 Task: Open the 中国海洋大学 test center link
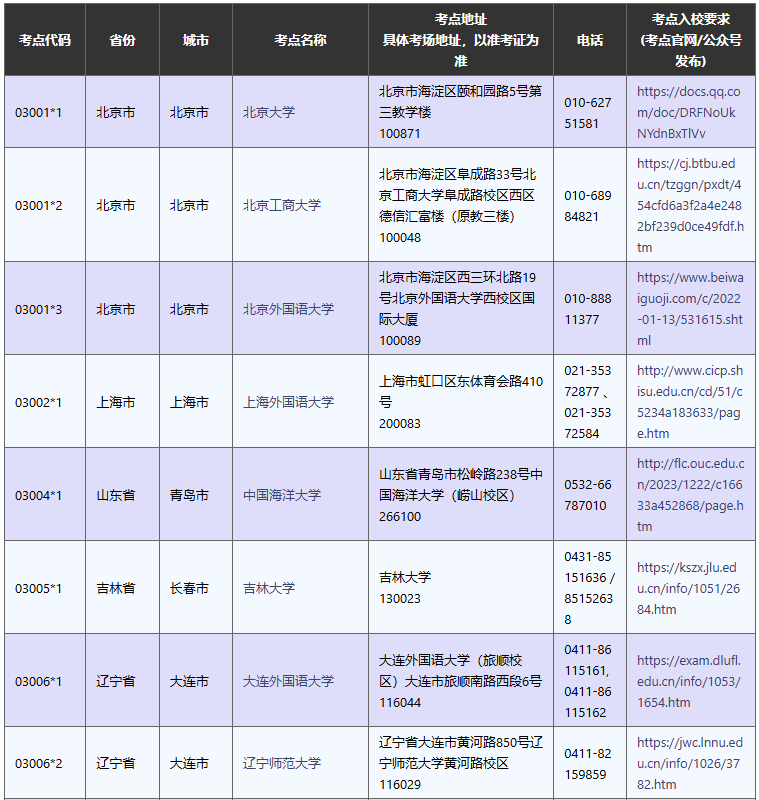click(282, 495)
